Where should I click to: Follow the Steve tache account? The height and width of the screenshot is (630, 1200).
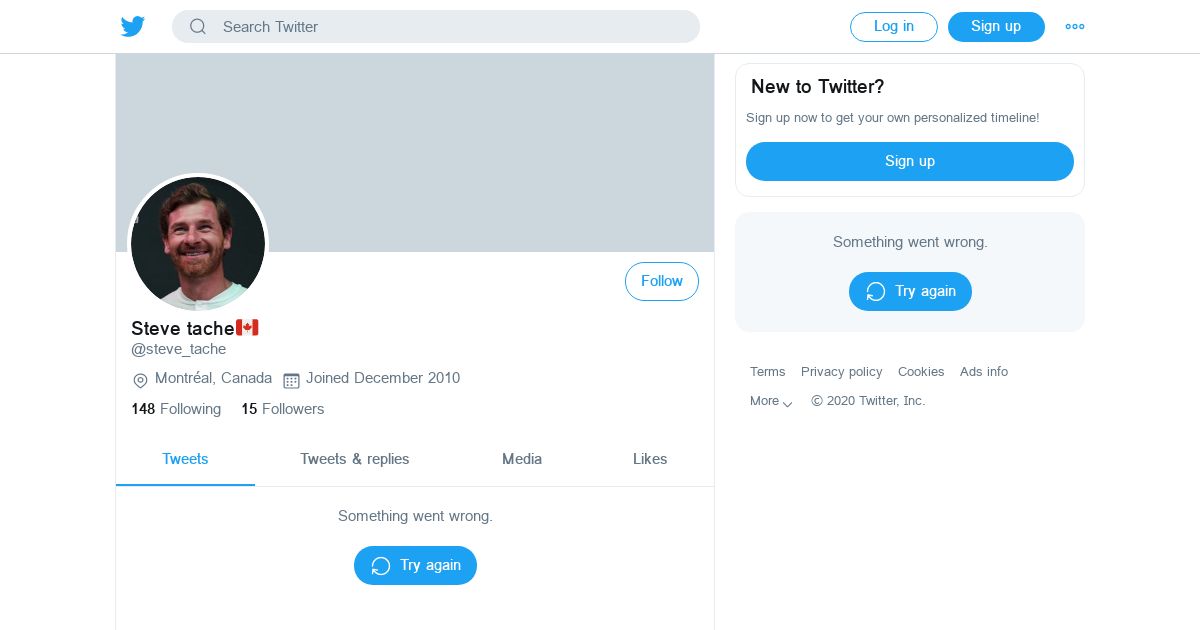point(662,282)
